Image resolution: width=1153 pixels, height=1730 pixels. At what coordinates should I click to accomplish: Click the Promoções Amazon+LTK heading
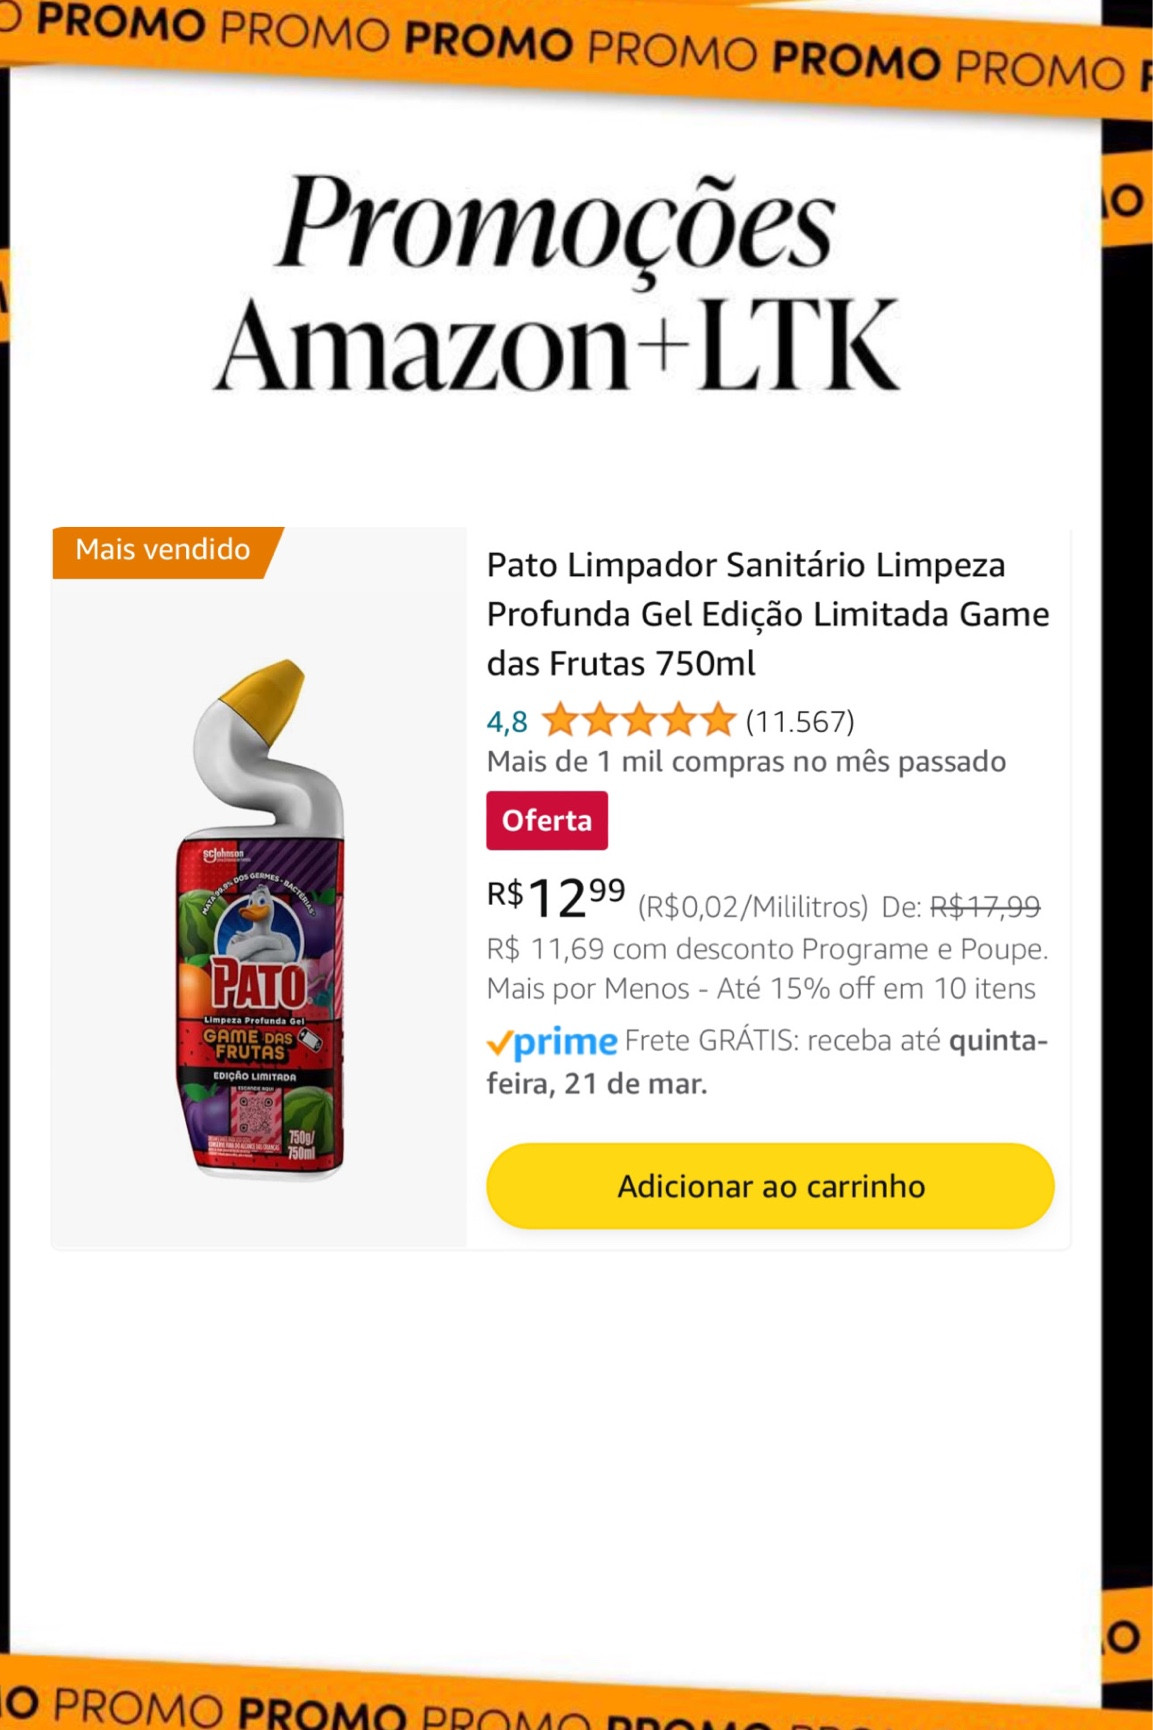[x=556, y=283]
